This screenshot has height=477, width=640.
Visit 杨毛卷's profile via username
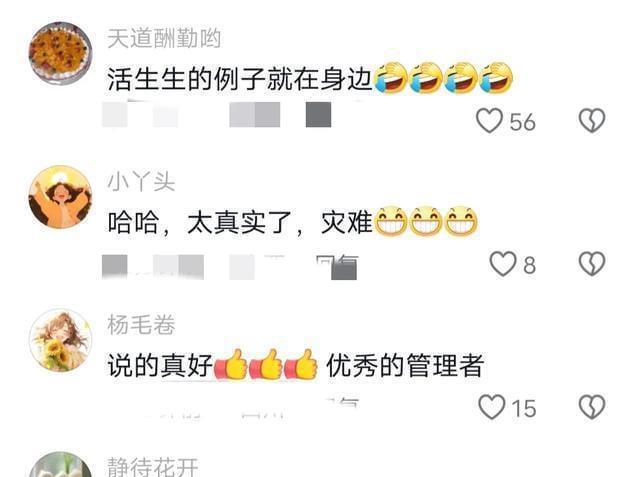(141, 325)
